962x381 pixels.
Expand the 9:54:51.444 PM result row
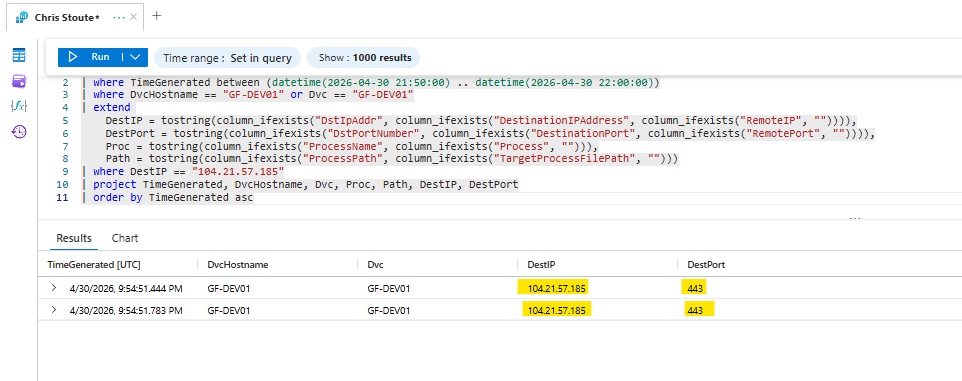point(54,288)
